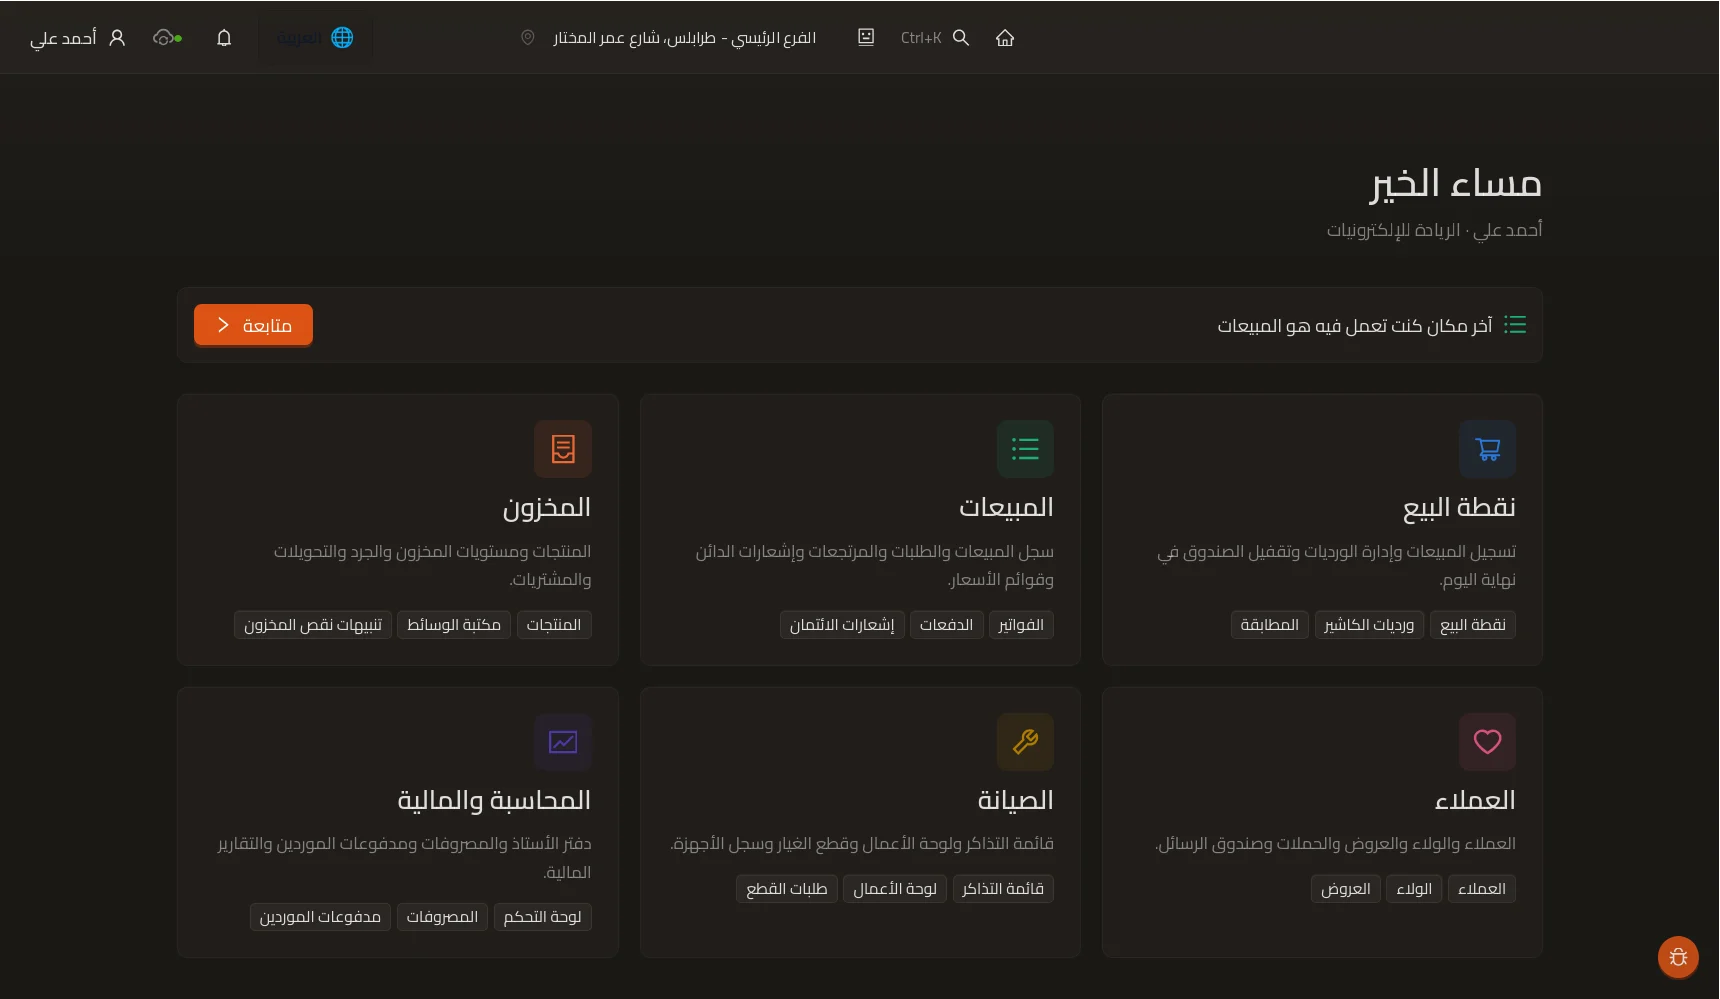Click the مدفوعات الموردين chip
1720x999 pixels.
tap(320, 917)
